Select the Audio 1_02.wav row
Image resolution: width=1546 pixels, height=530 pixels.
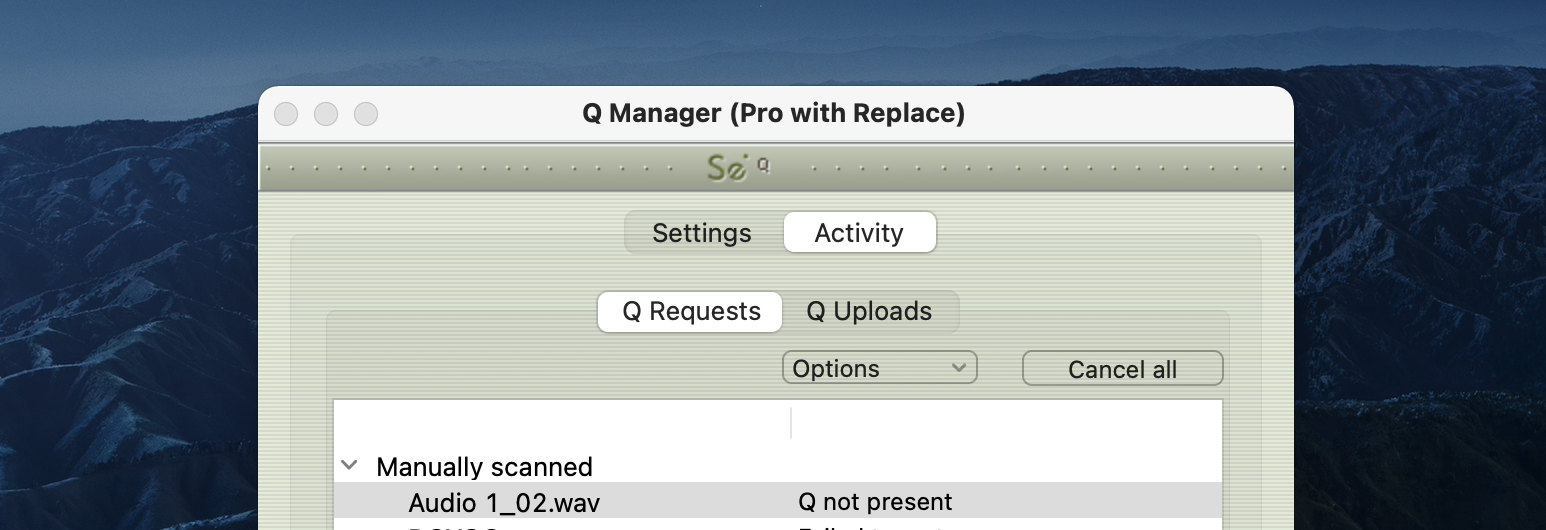tap(504, 501)
